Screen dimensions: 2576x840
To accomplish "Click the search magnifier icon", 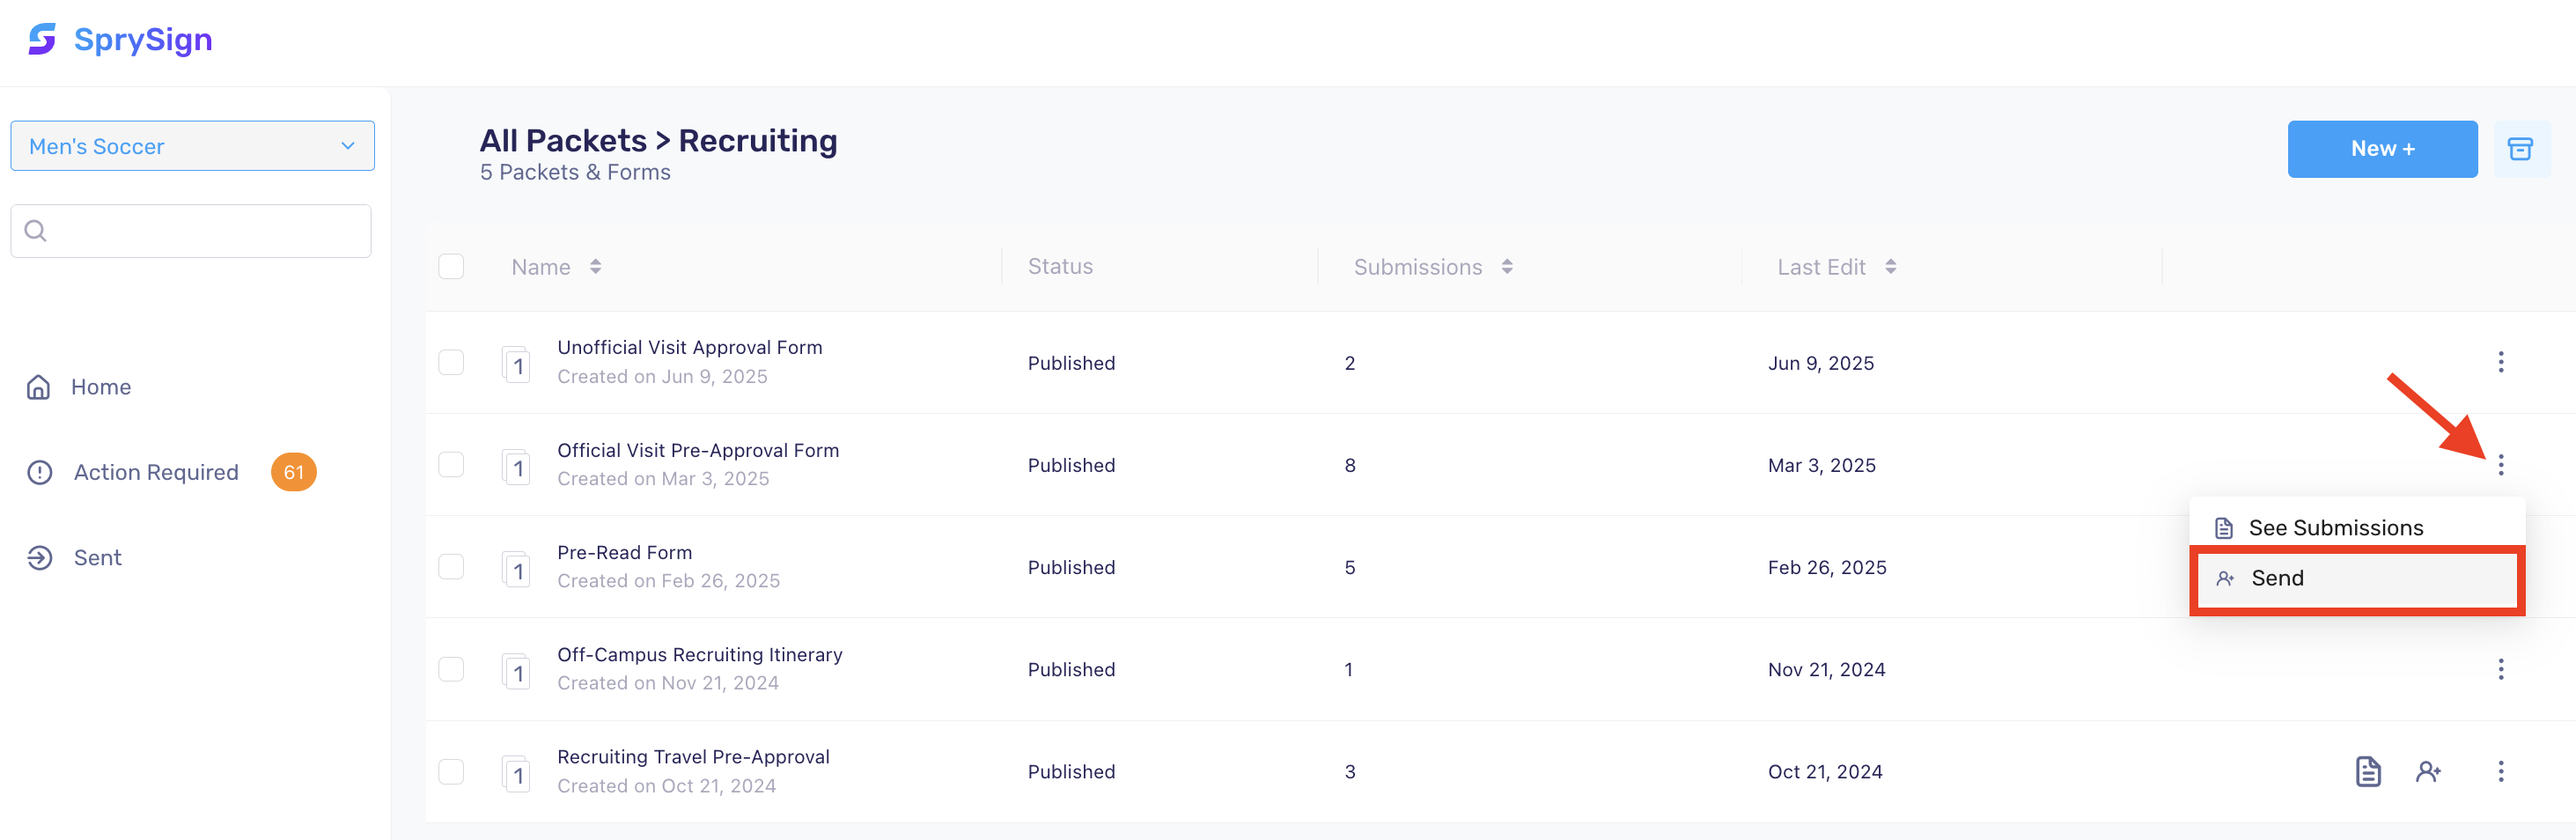I will coord(35,230).
